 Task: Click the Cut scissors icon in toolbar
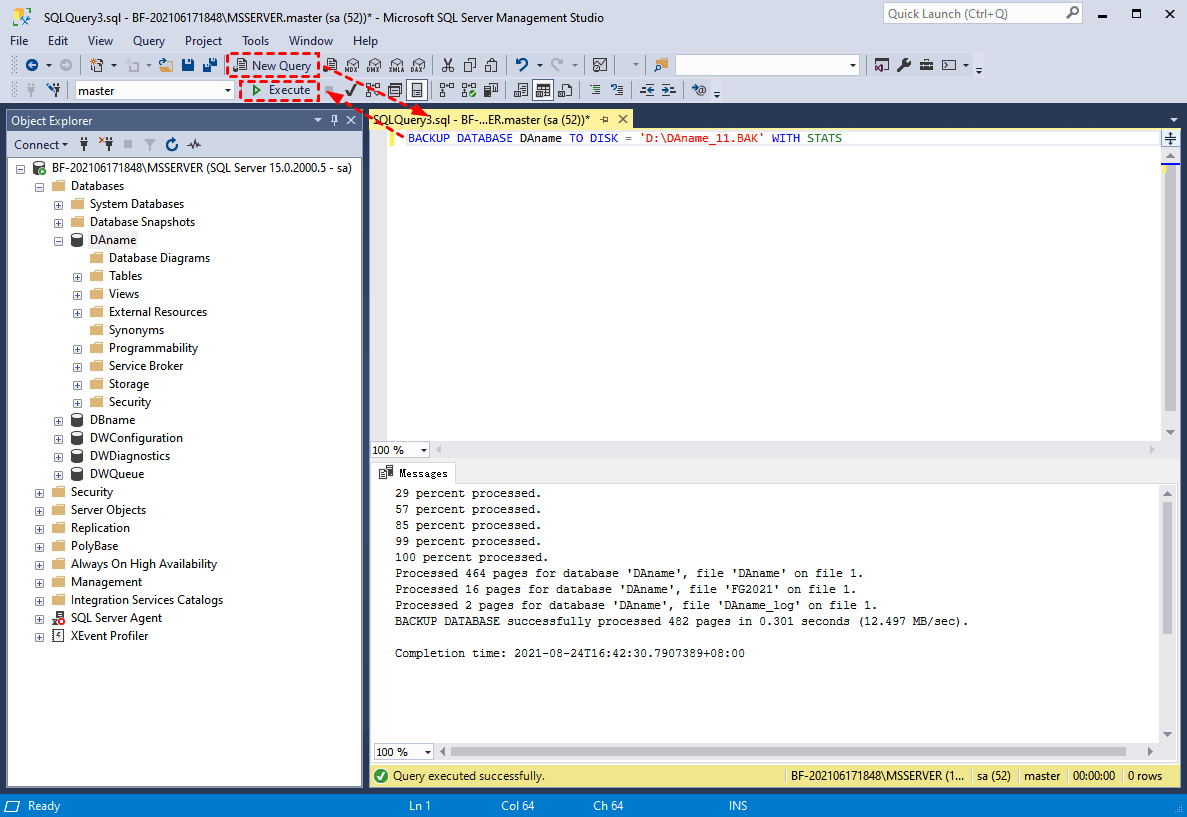tap(448, 65)
